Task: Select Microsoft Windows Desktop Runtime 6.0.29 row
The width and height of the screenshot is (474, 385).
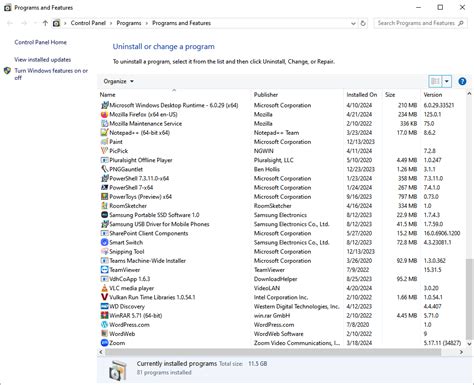Action: click(282, 105)
